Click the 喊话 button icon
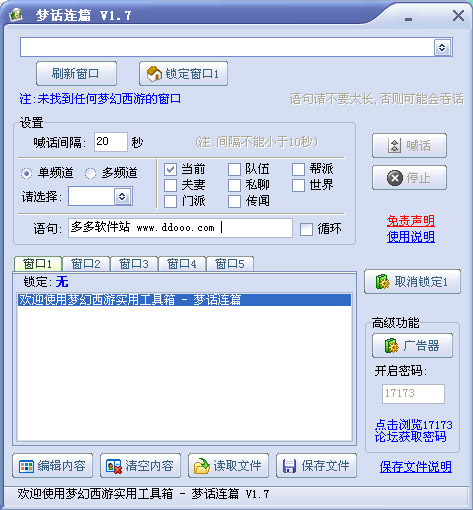473x510 pixels. (394, 146)
